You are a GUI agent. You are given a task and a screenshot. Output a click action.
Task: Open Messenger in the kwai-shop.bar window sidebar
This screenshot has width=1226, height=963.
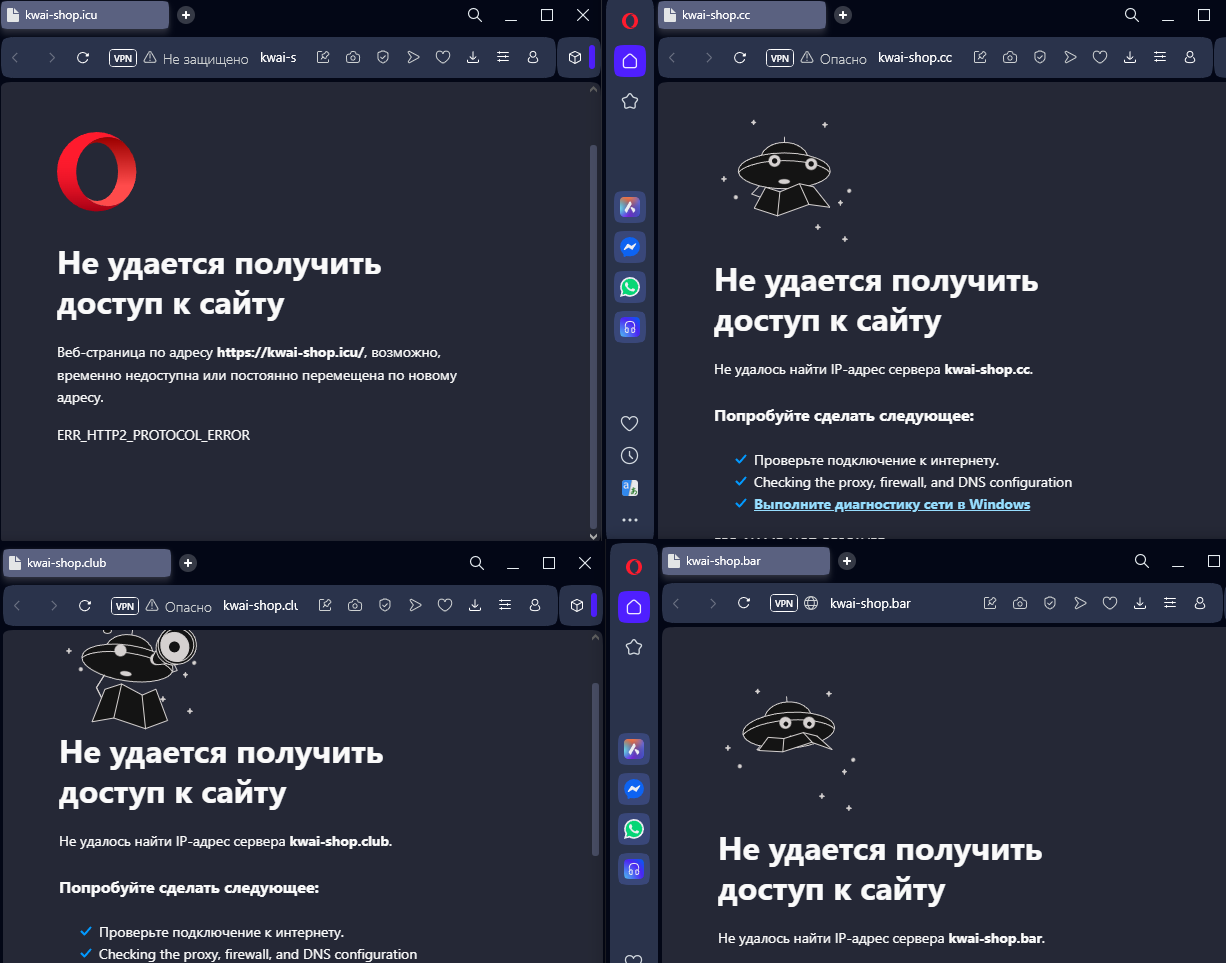[x=633, y=789]
